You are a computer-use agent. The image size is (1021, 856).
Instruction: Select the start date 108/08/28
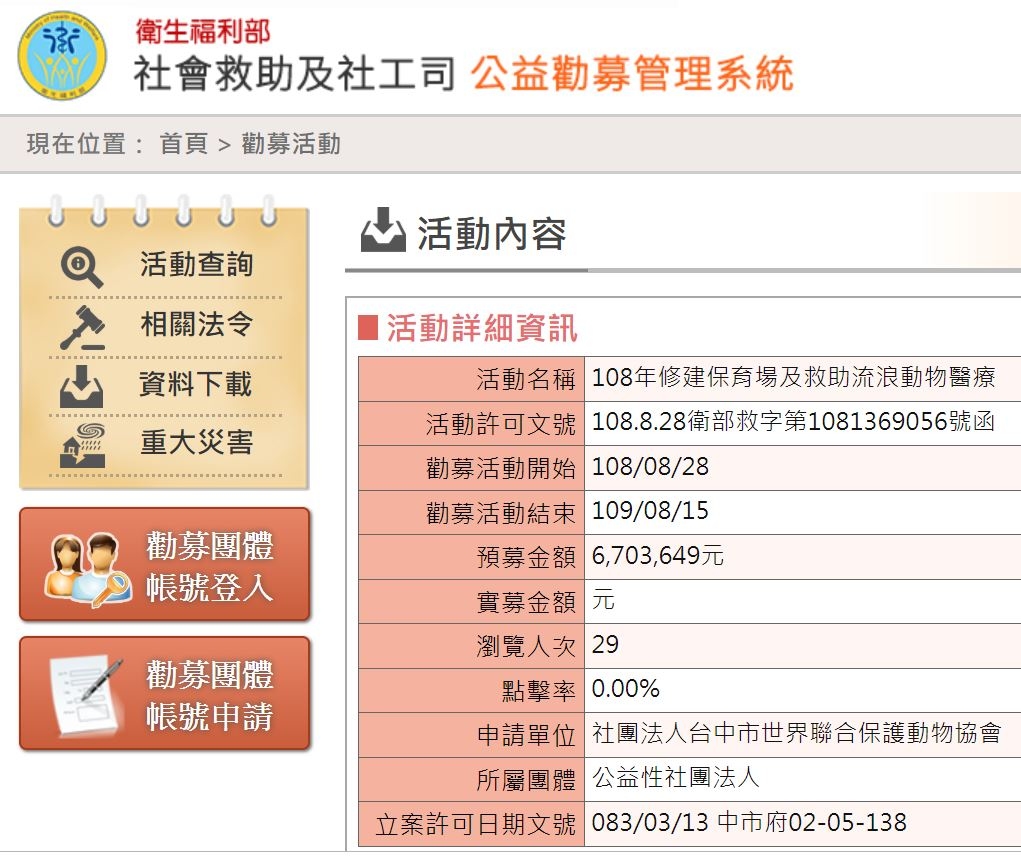tap(650, 466)
